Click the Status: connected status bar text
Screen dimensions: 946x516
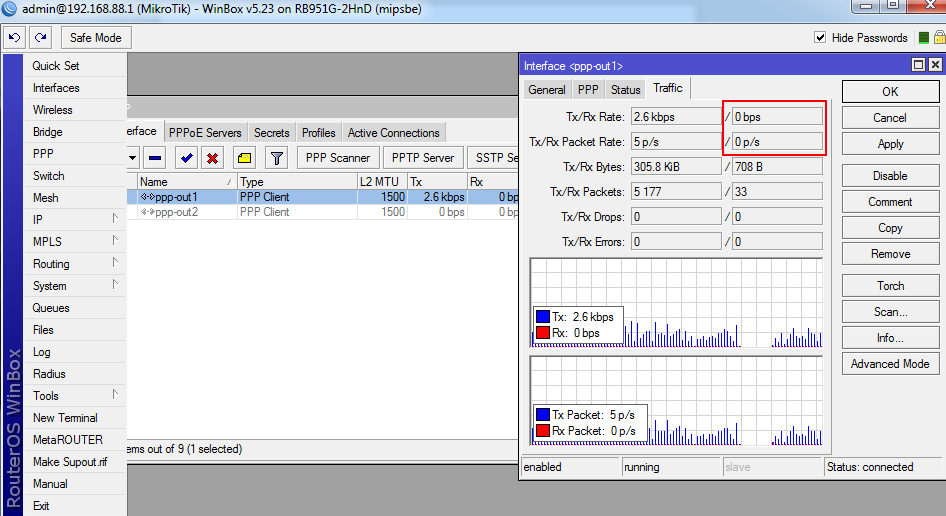[870, 467]
